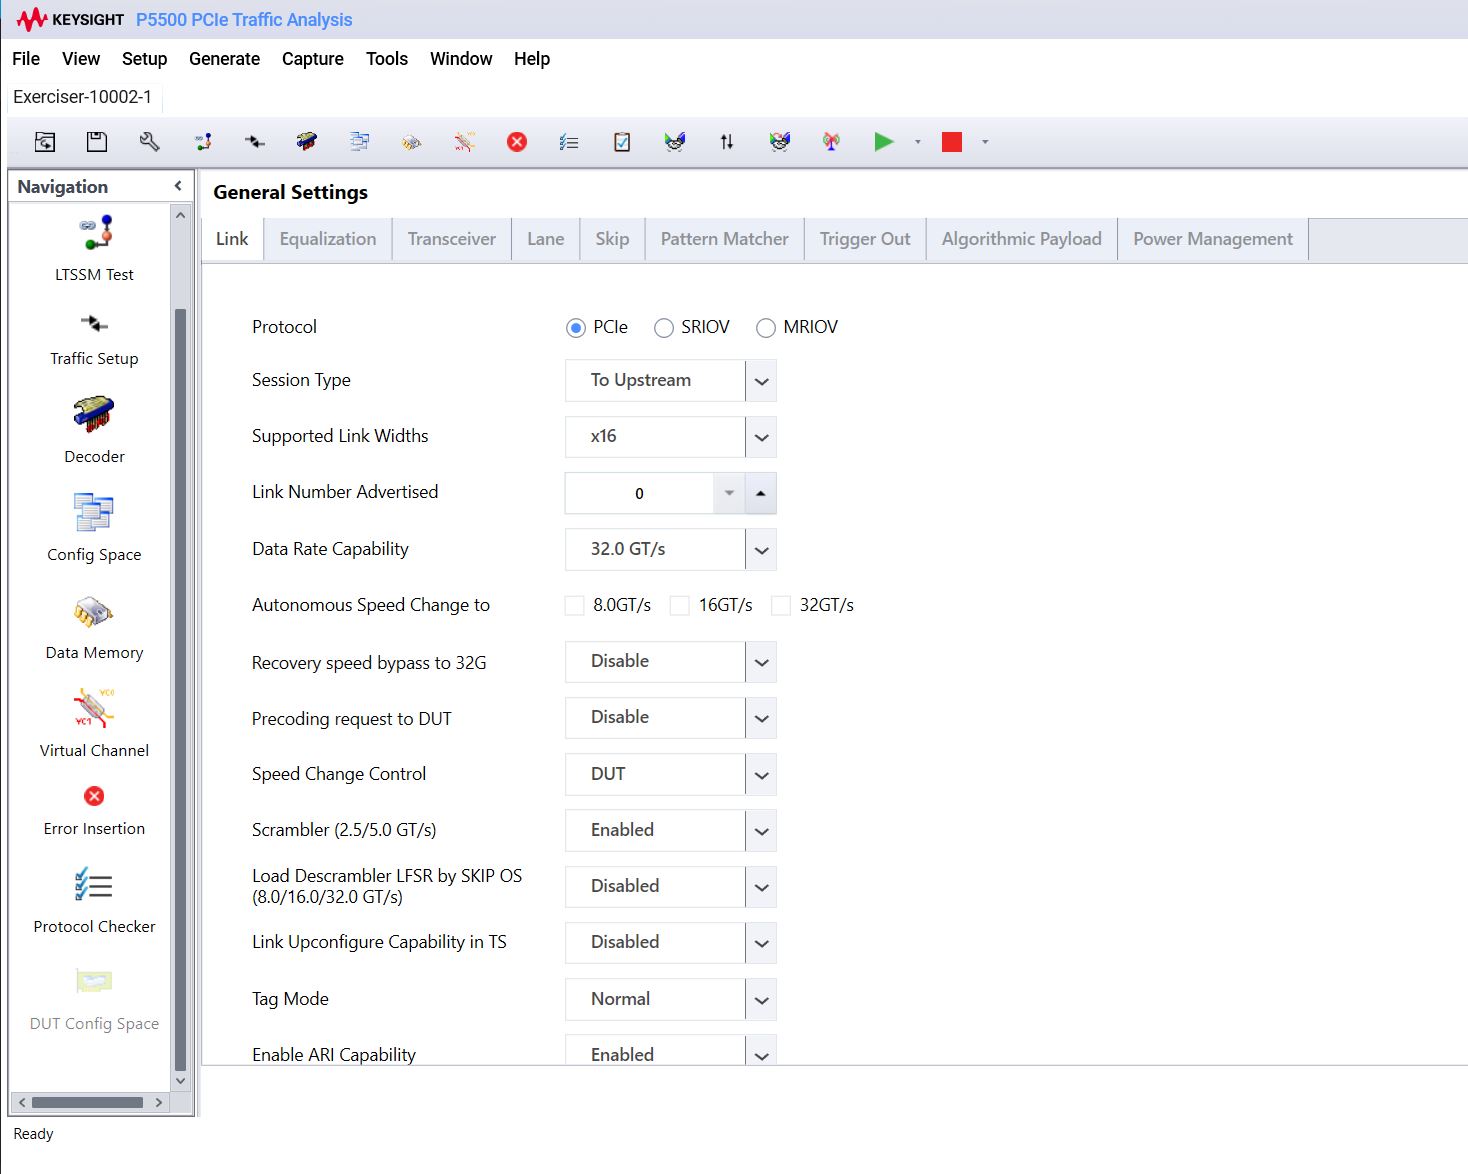Viewport: 1468px width, 1174px height.
Task: Switch to the Transceiver tab
Action: coord(452,239)
